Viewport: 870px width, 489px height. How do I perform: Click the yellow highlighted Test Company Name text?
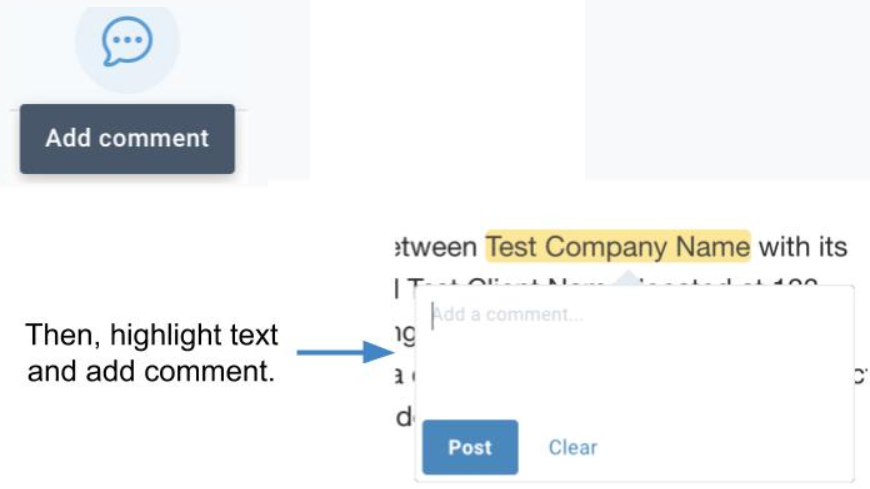coord(618,246)
